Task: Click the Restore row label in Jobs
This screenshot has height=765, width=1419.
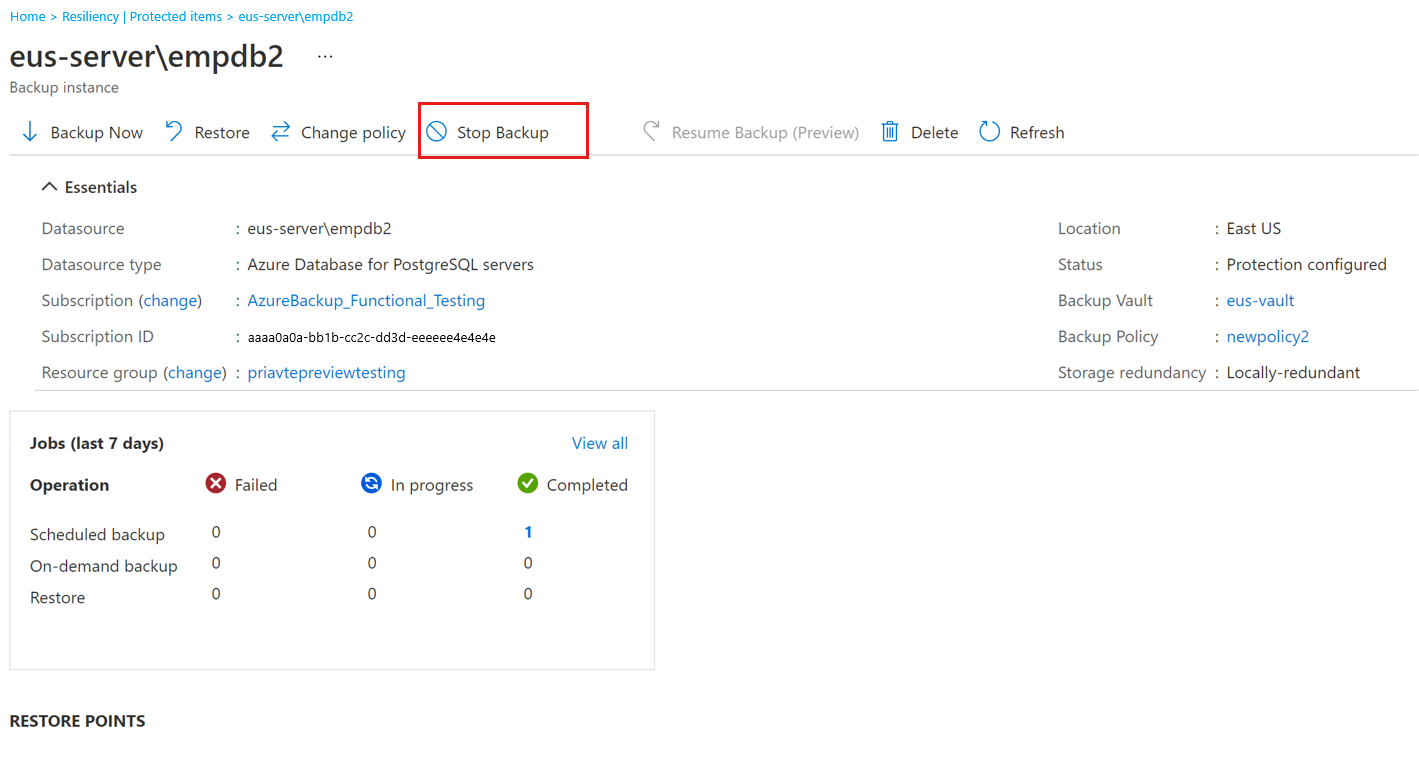Action: pyautogui.click(x=58, y=598)
